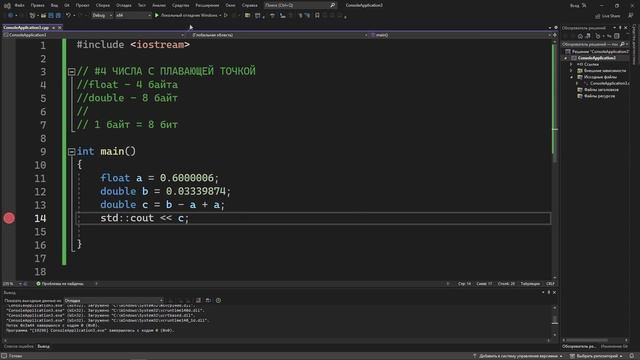Open the Средства menu
Viewport: 640px width, 360px height.
click(x=180, y=5)
